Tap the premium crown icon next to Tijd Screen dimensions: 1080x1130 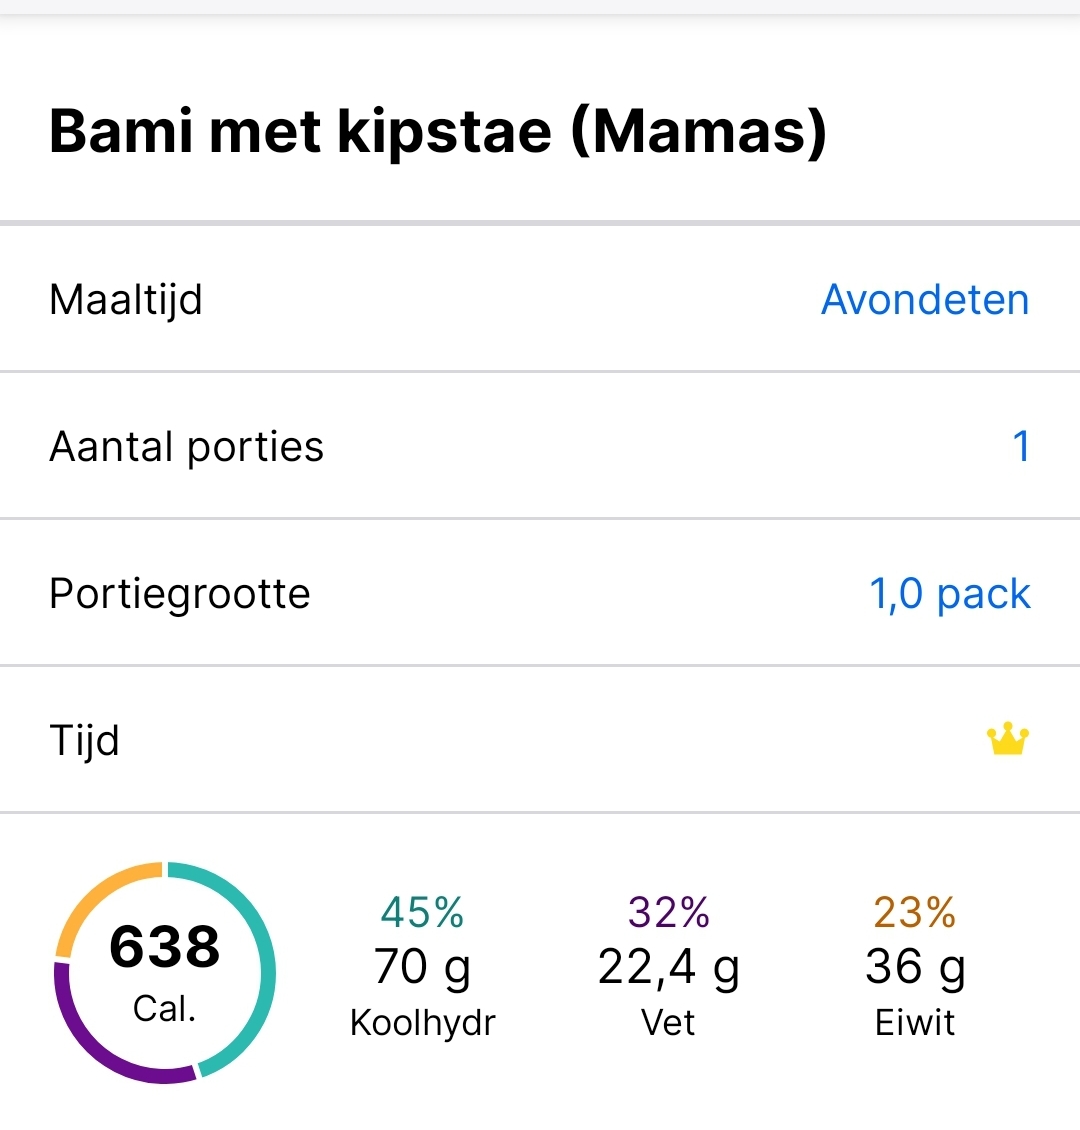pos(1007,739)
